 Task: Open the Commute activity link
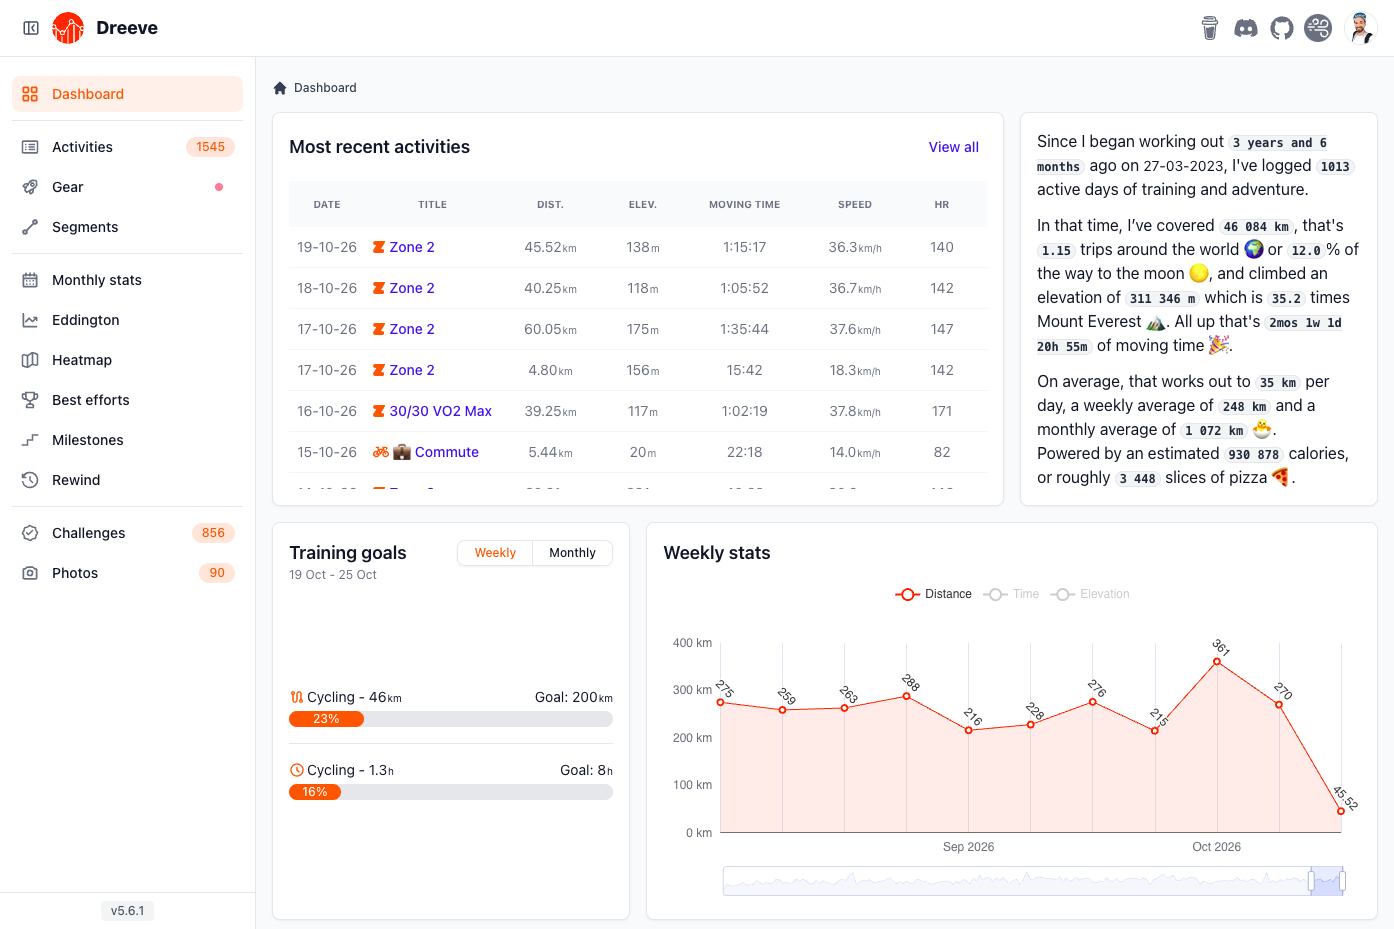click(446, 452)
